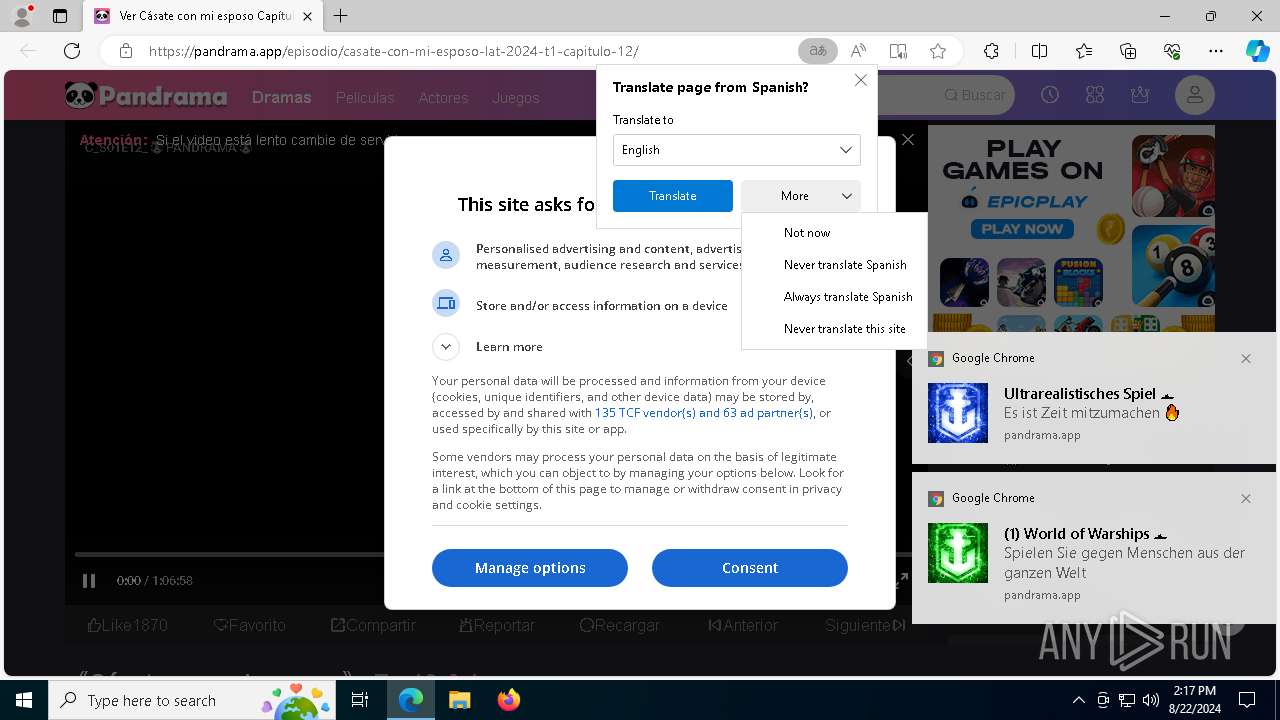Close the translate popup
Image resolution: width=1280 pixels, height=720 pixels.
click(860, 80)
